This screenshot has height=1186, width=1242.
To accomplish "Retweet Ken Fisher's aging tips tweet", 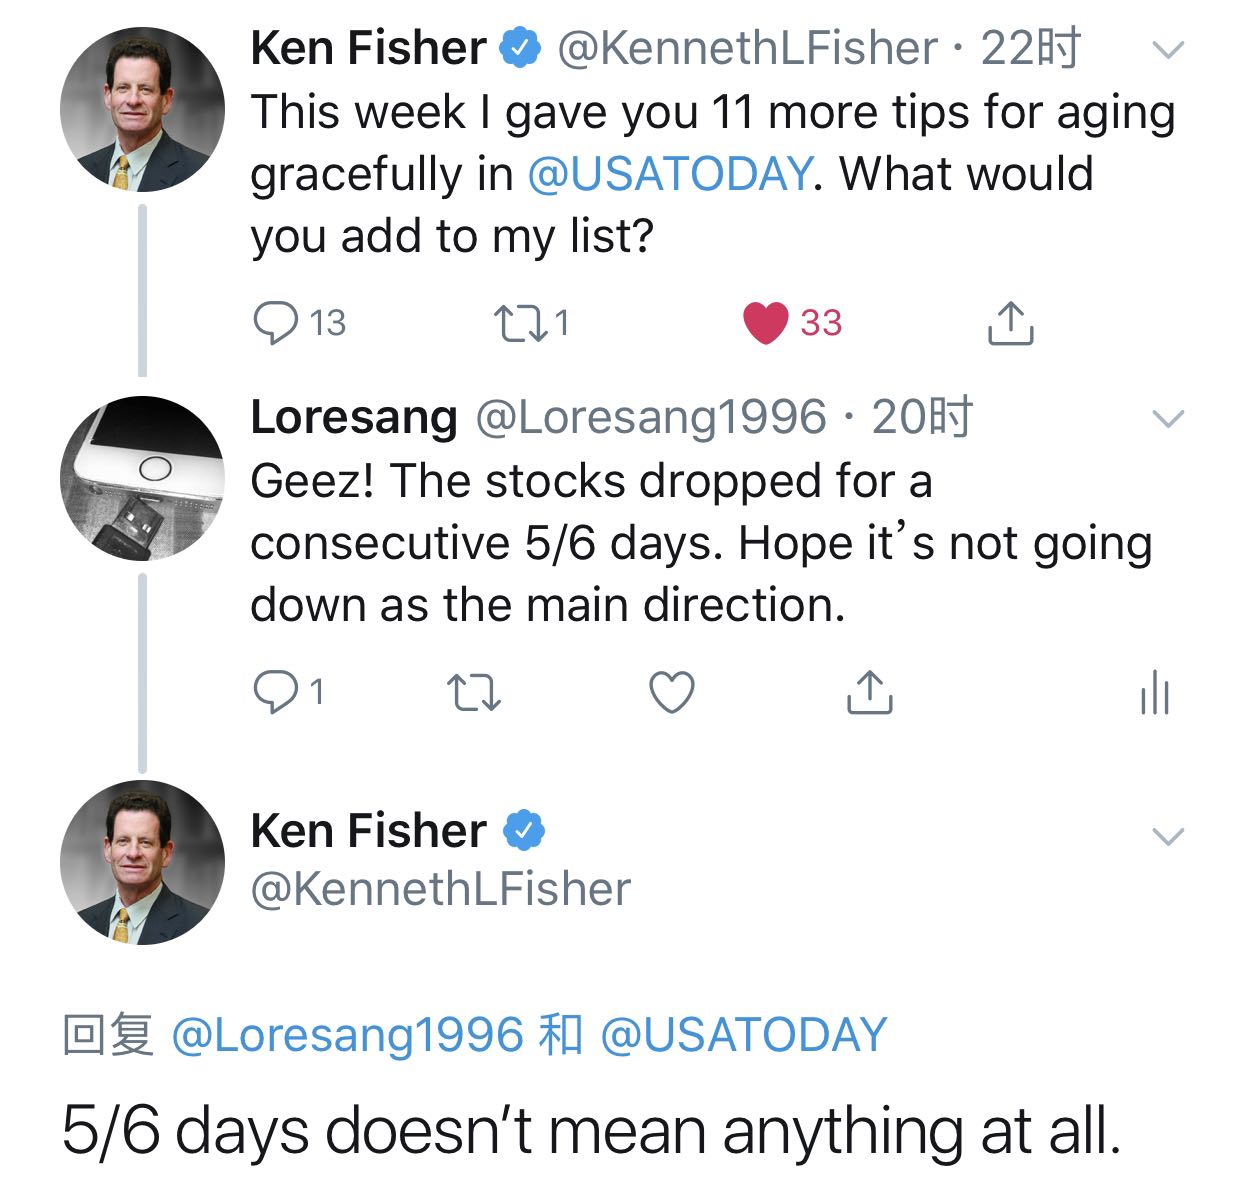I will click(x=518, y=323).
